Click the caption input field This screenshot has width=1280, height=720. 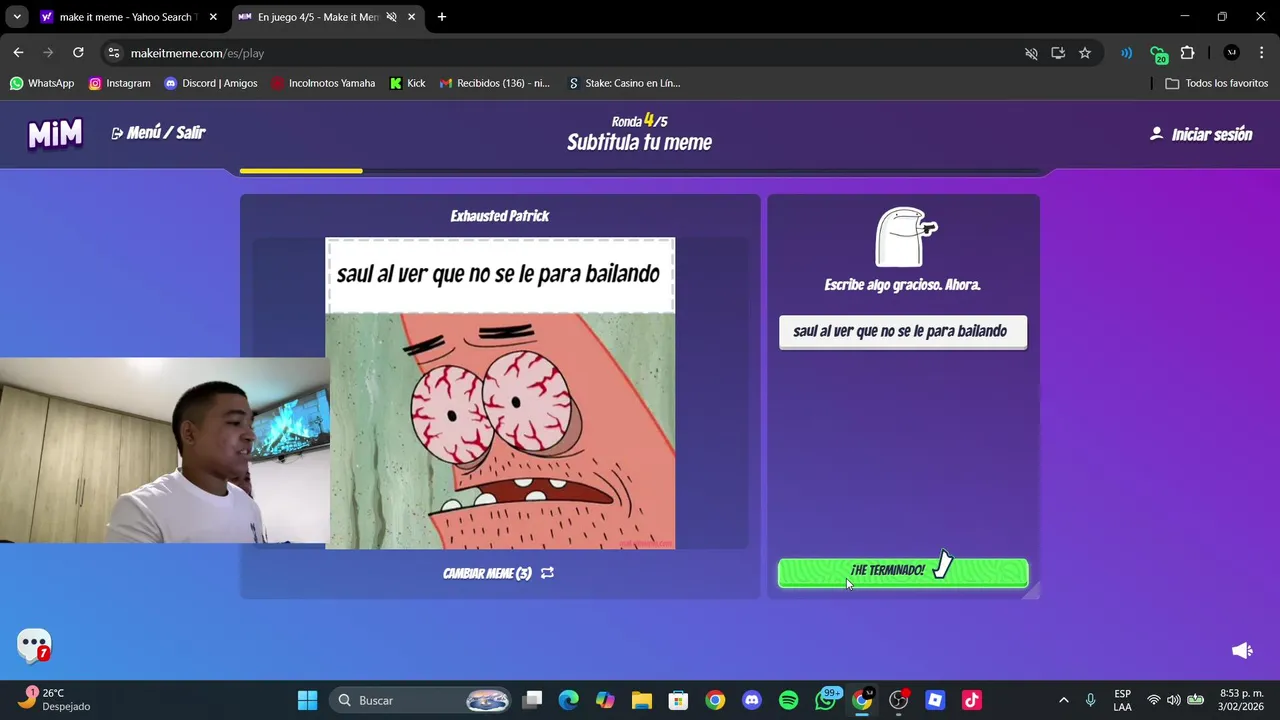(902, 331)
